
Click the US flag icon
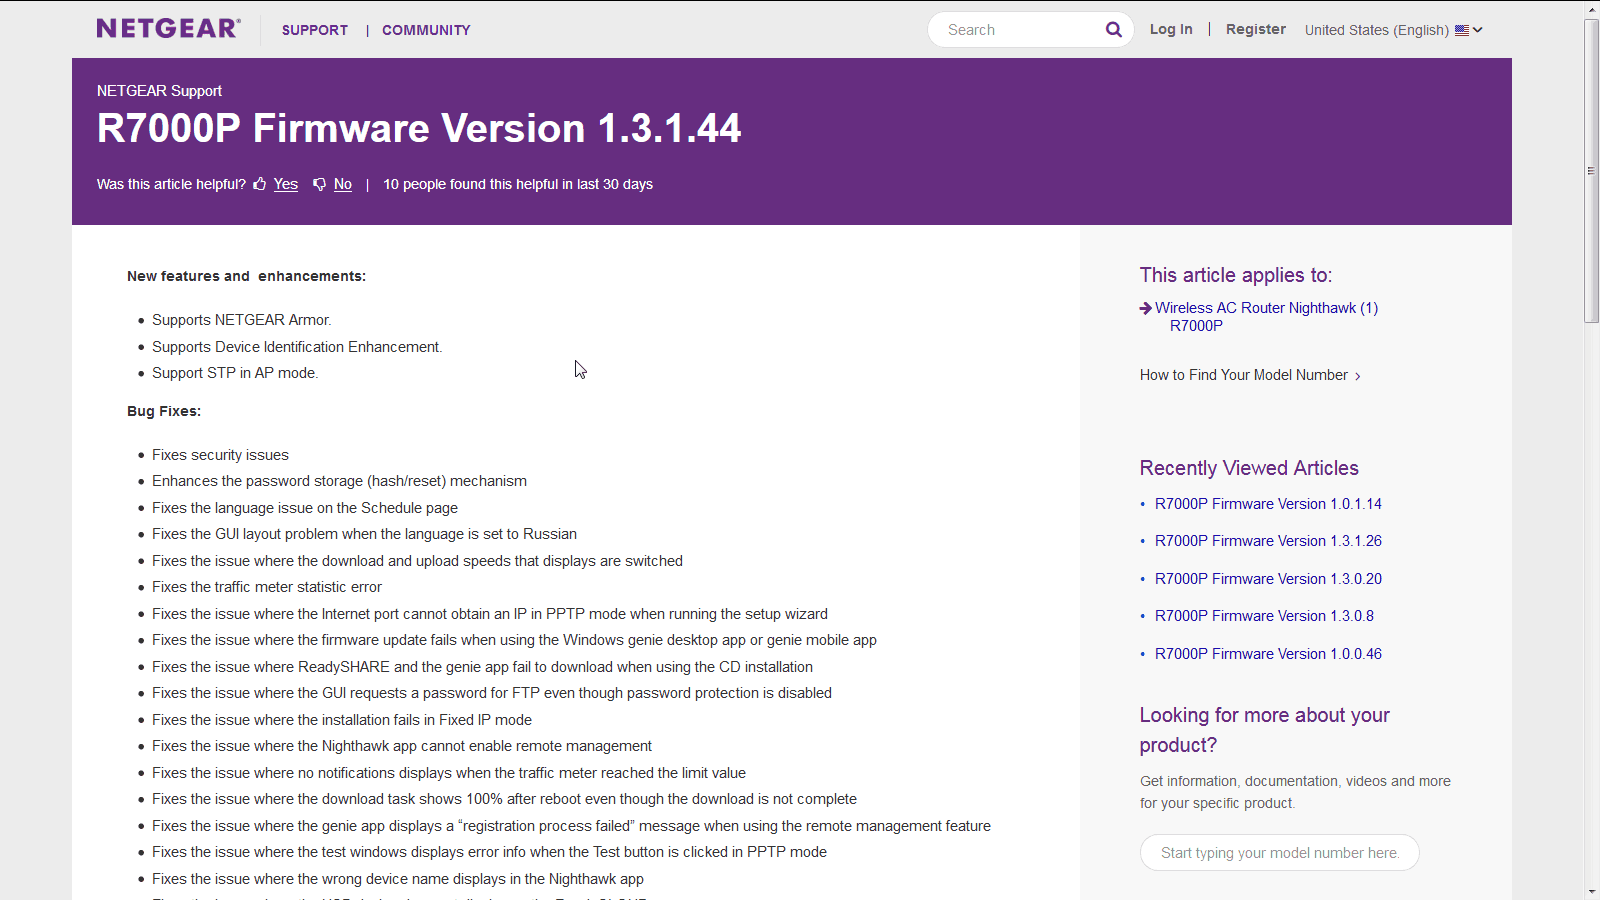pos(1462,30)
